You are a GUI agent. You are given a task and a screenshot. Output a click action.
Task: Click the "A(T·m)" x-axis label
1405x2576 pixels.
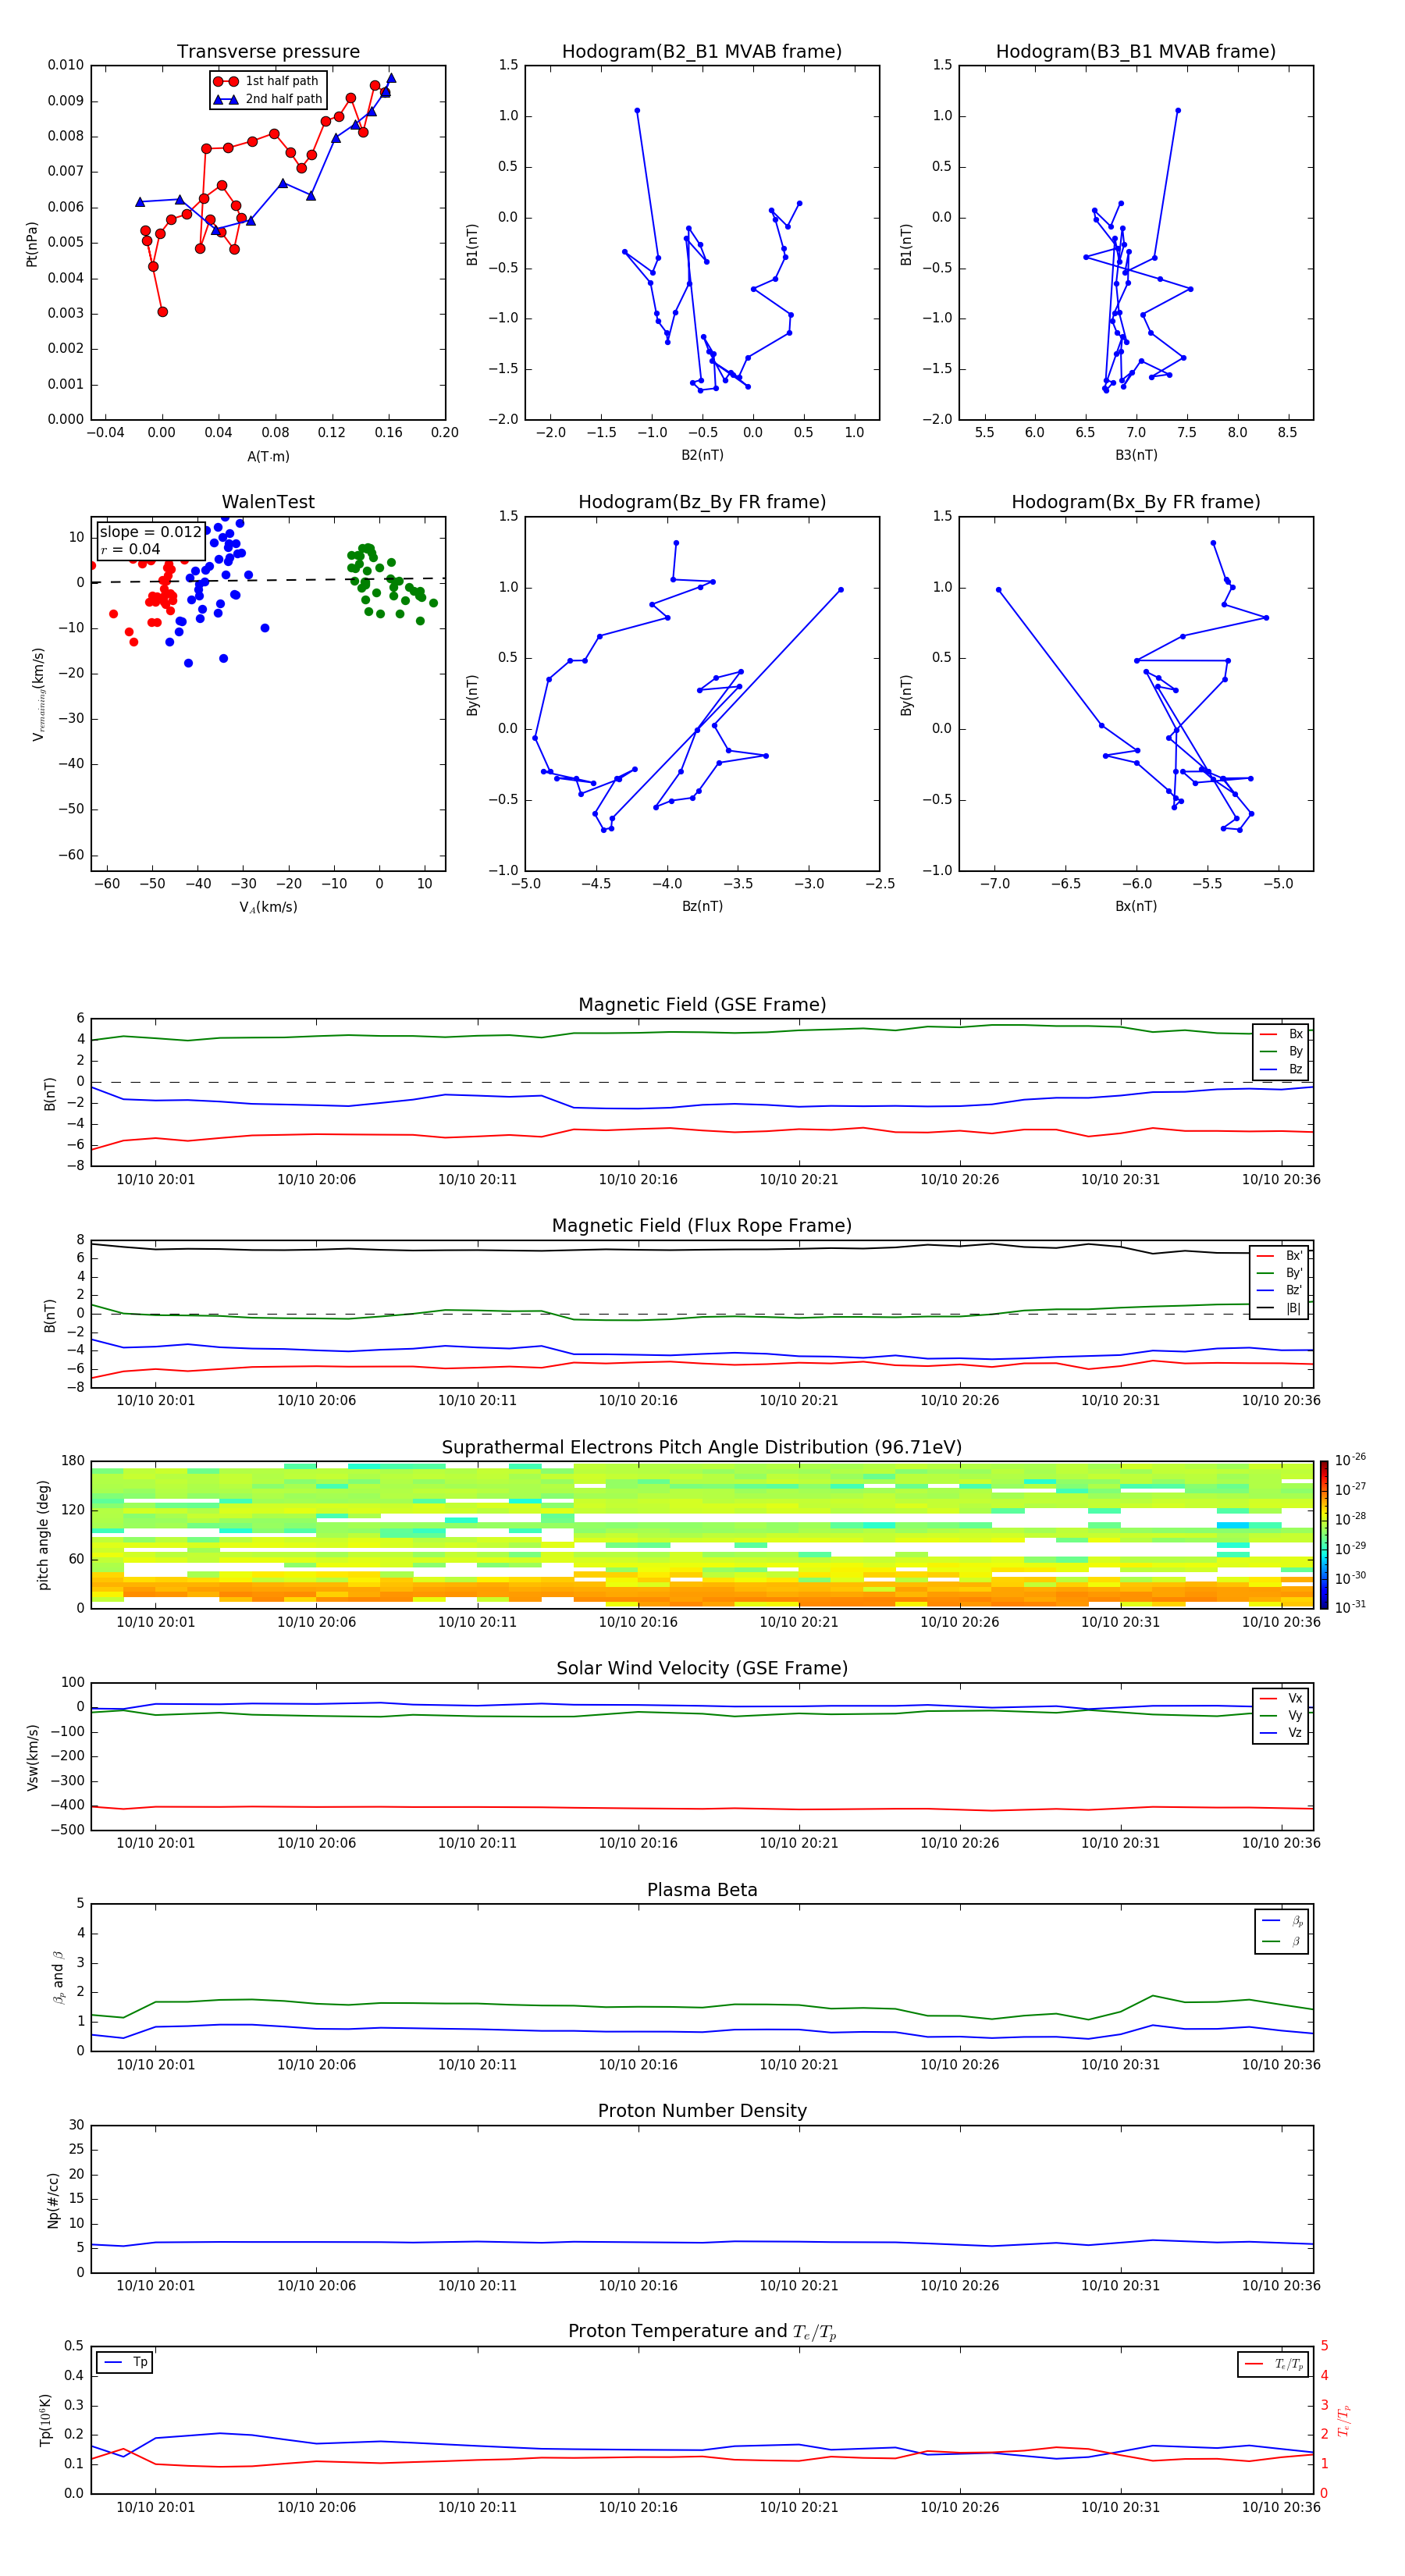268,456
